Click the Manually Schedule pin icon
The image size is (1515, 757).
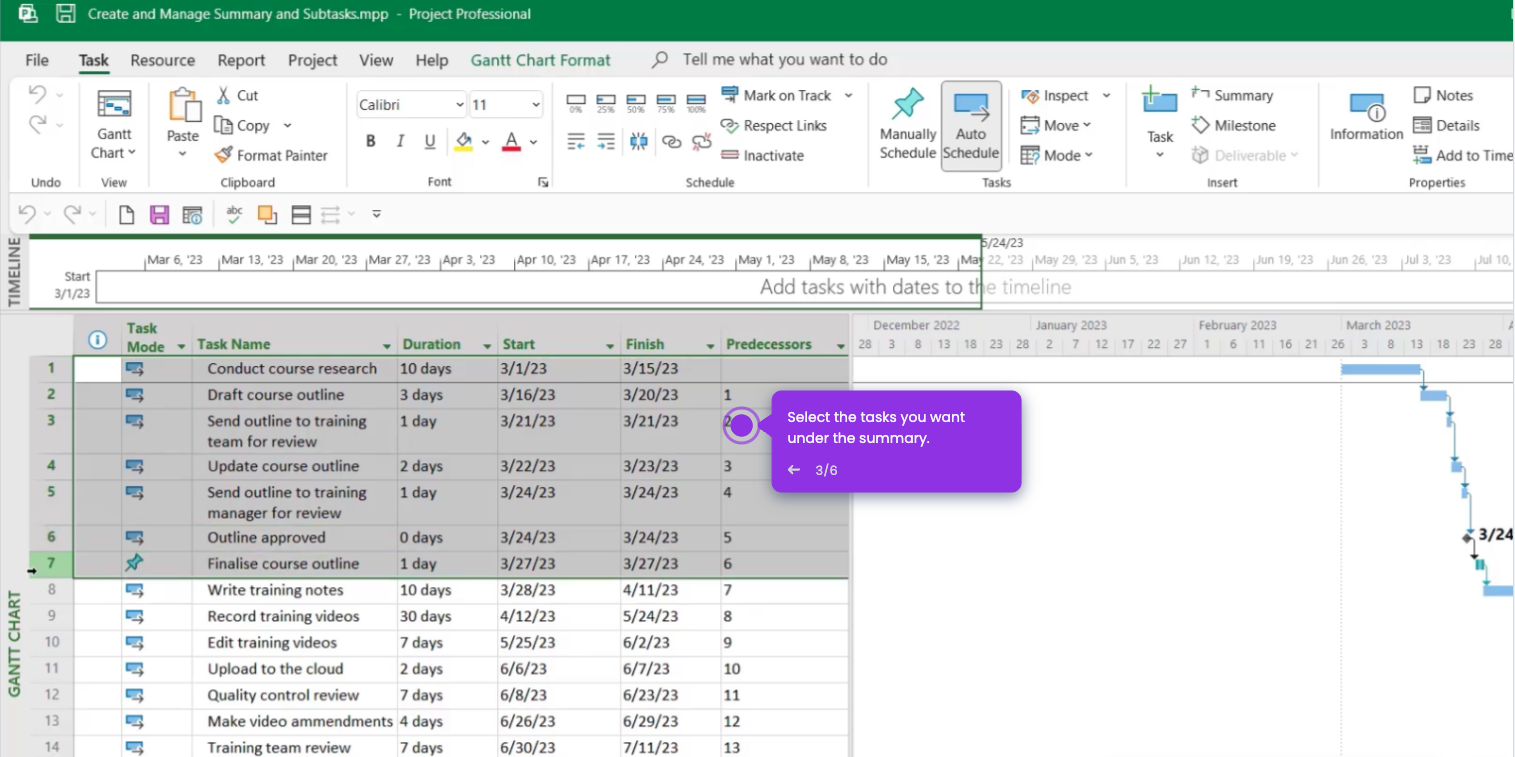coord(907,104)
